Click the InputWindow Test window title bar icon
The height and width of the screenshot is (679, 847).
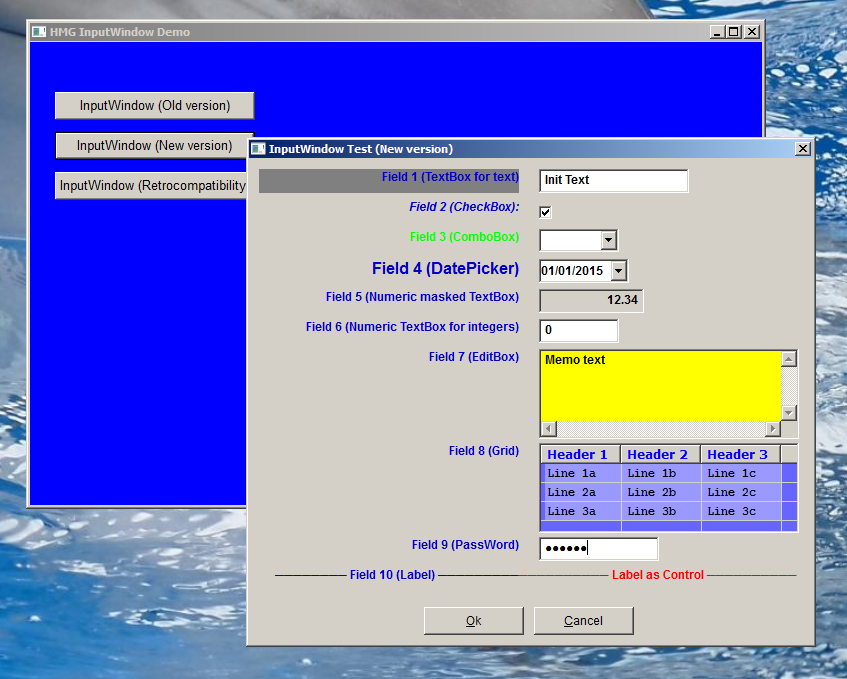[x=257, y=148]
